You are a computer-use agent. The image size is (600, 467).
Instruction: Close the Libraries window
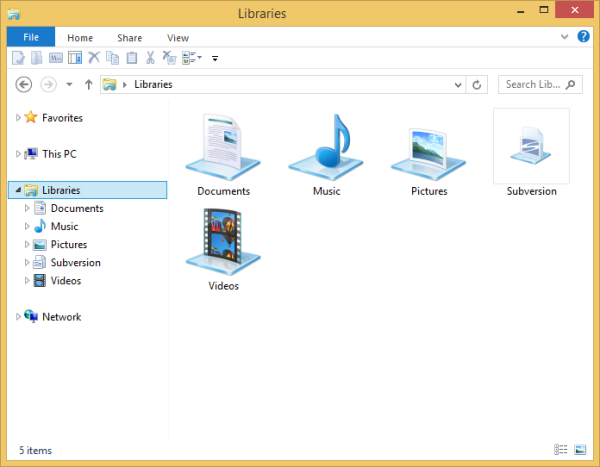tap(574, 10)
